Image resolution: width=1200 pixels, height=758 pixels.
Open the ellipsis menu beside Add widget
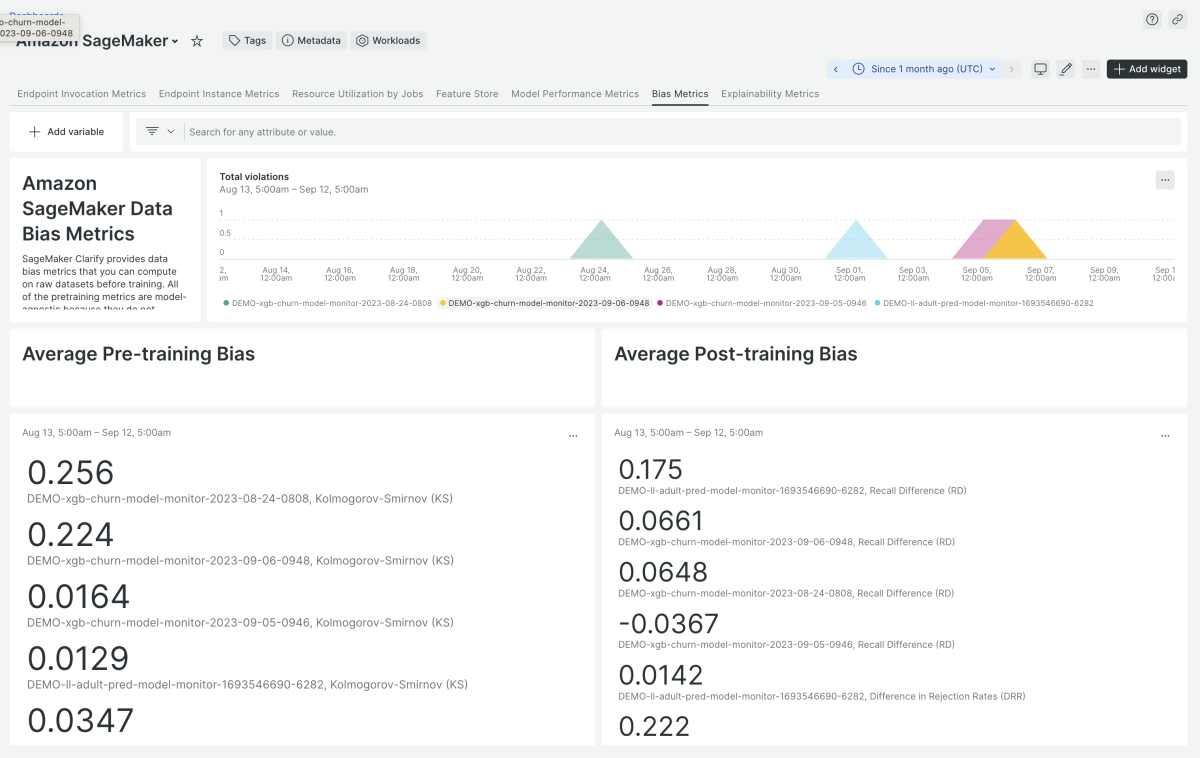pos(1091,69)
